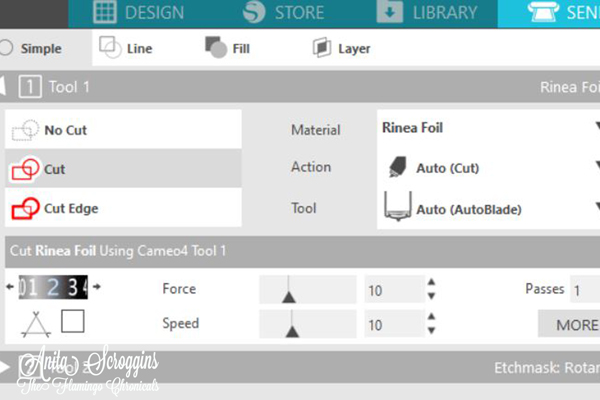Decrease Speed with down arrow
This screenshot has width=600, height=400.
click(x=431, y=330)
